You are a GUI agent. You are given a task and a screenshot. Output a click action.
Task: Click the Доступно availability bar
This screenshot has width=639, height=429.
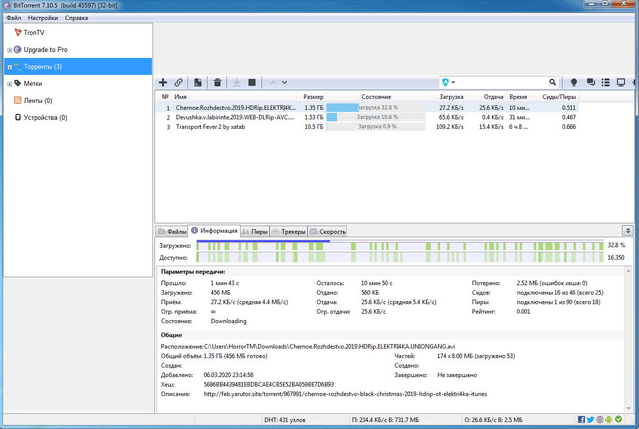click(x=400, y=257)
